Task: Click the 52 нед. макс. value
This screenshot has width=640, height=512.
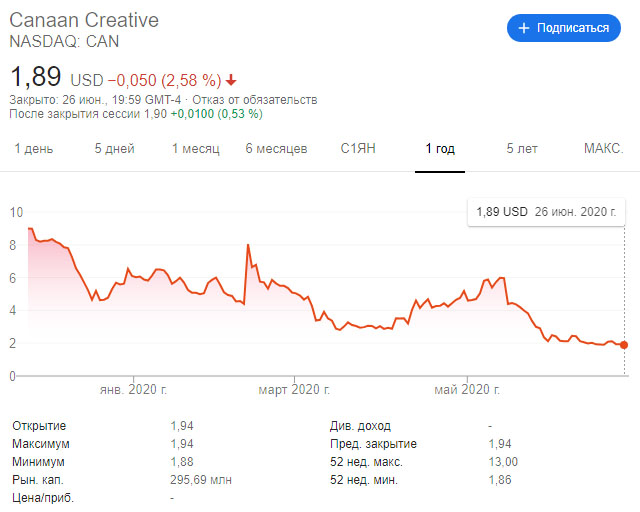Action: coord(503,462)
